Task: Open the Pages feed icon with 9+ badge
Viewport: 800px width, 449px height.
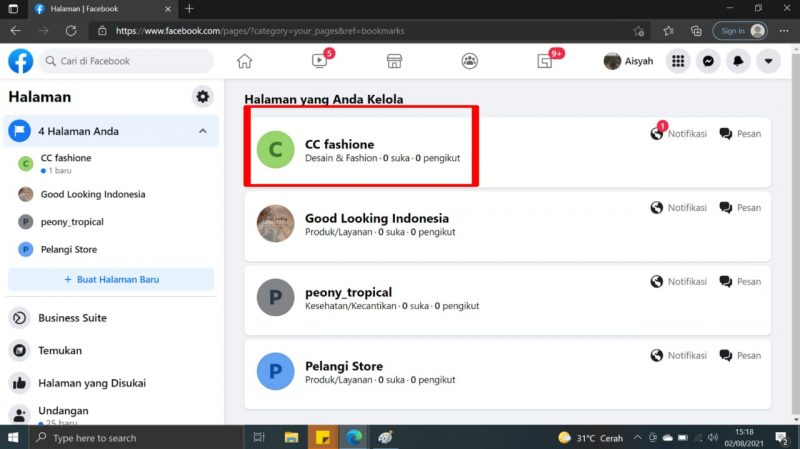Action: (x=544, y=61)
